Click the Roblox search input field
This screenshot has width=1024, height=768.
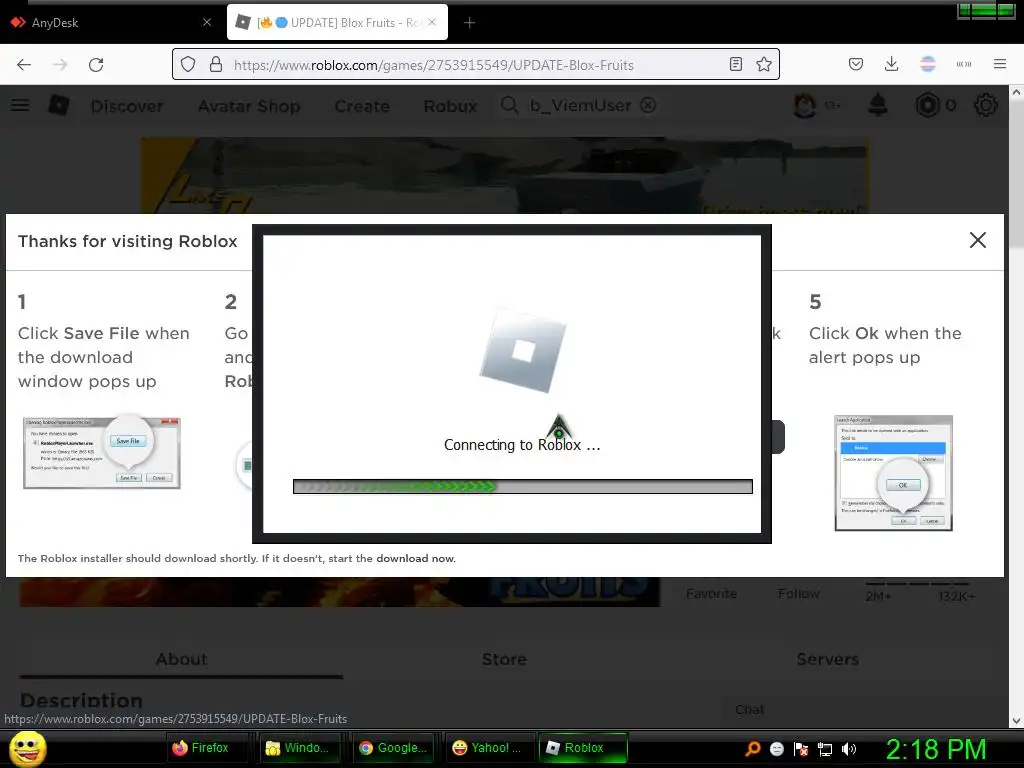580,106
